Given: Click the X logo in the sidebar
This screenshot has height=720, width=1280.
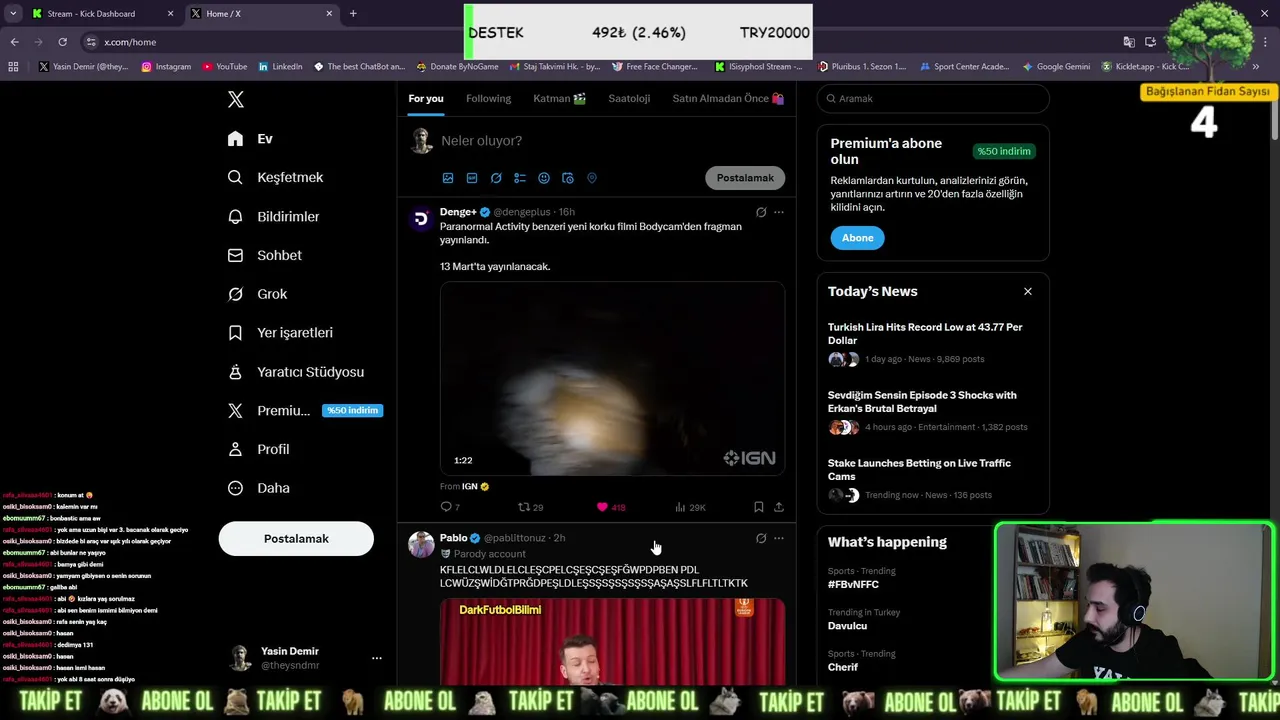Looking at the screenshot, I should pyautogui.click(x=236, y=99).
